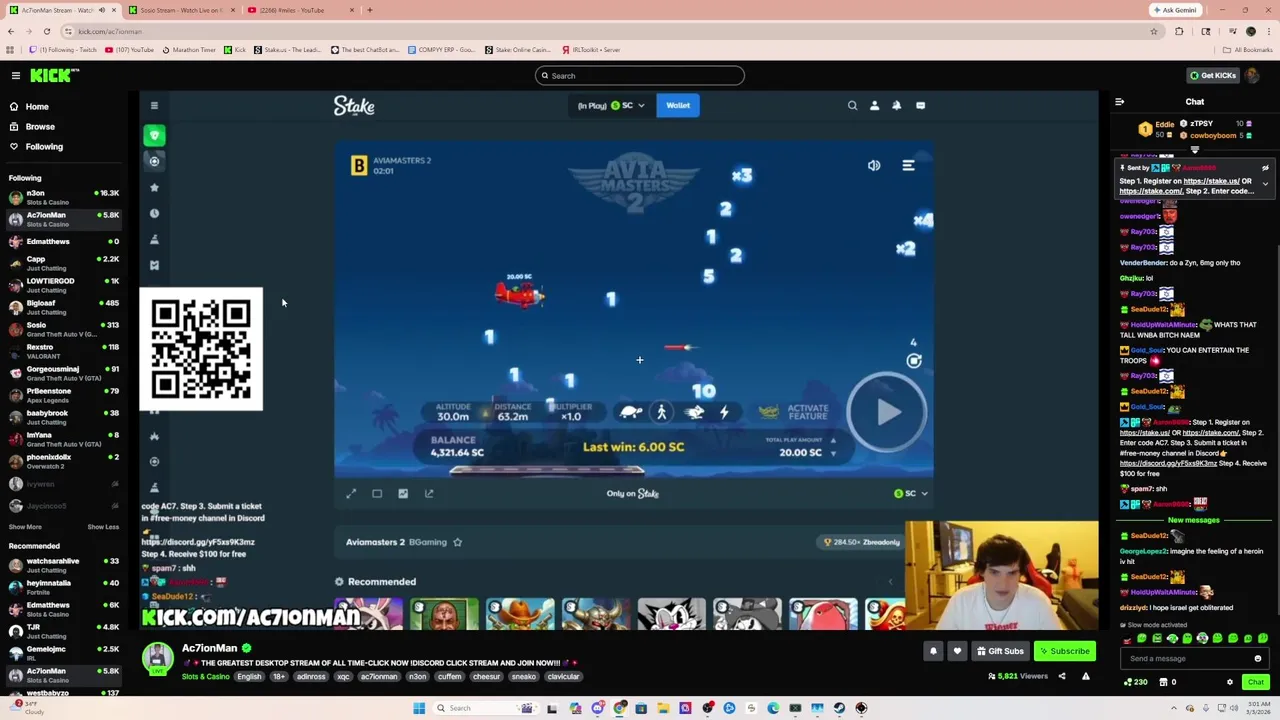Open game in popout window icon
The width and height of the screenshot is (1280, 720).
pos(429,493)
